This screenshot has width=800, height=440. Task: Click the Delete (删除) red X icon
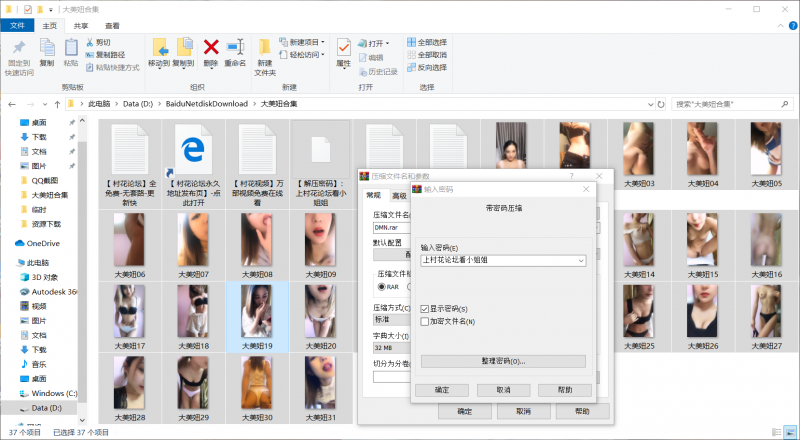pyautogui.click(x=211, y=47)
